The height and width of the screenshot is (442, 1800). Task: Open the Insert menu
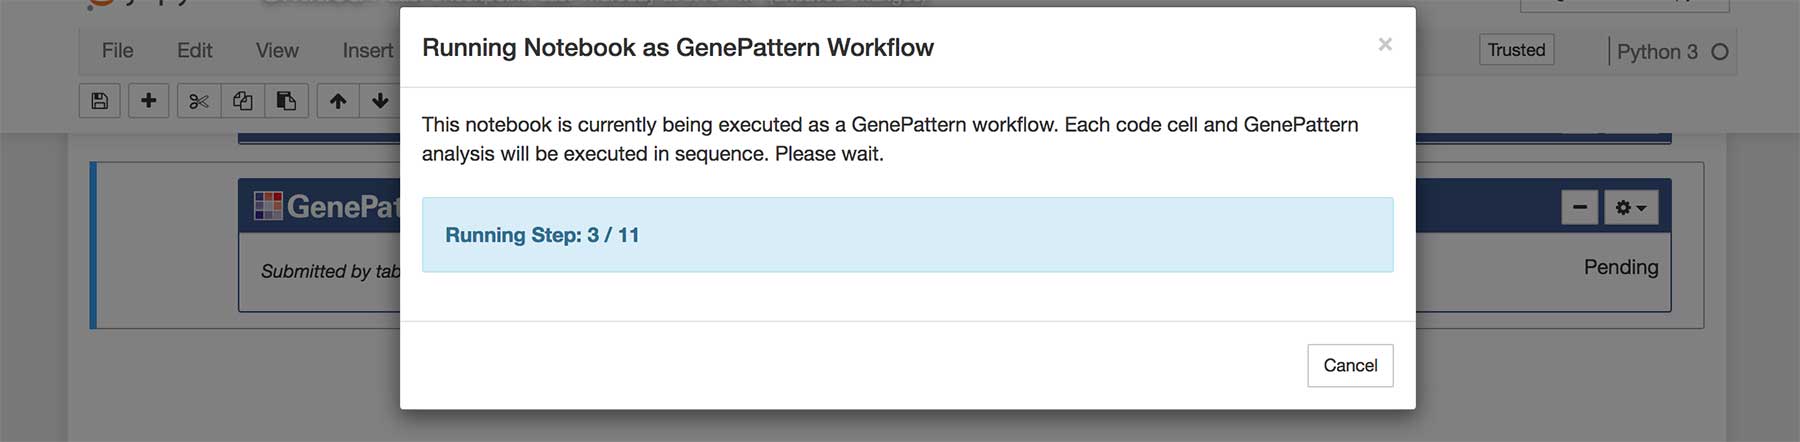tap(368, 50)
